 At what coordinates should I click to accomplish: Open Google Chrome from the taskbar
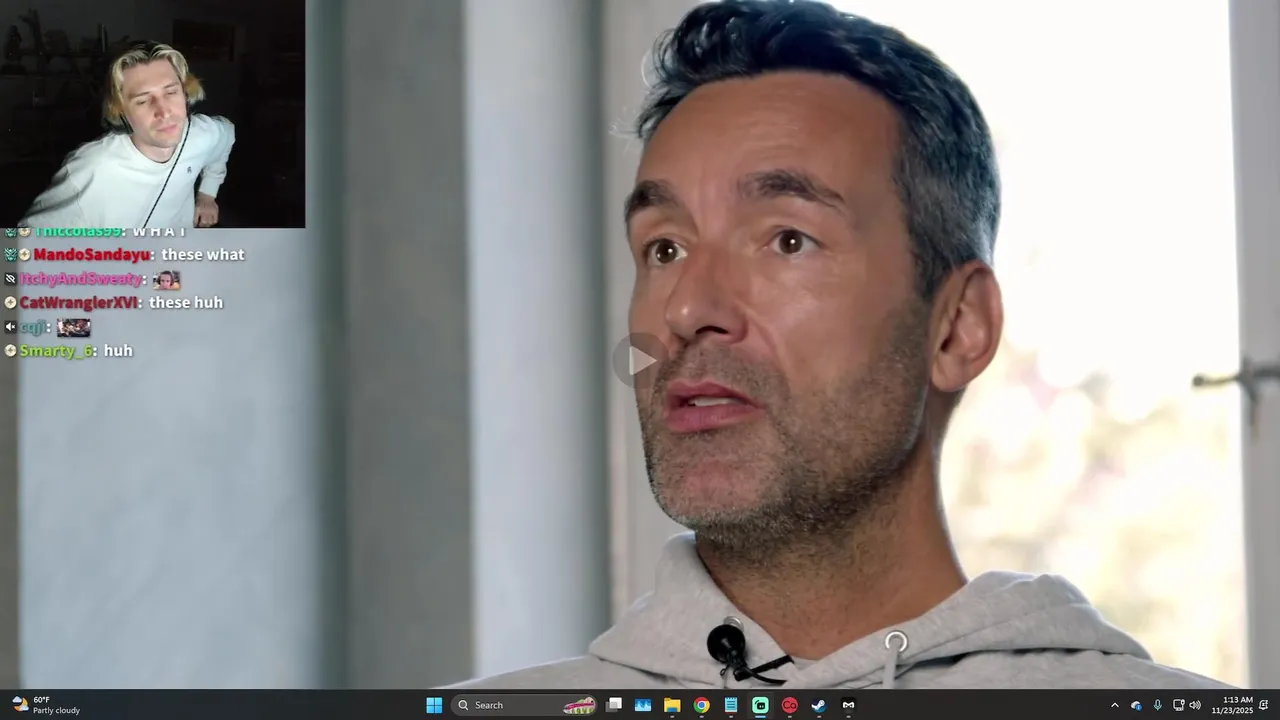pyautogui.click(x=702, y=705)
